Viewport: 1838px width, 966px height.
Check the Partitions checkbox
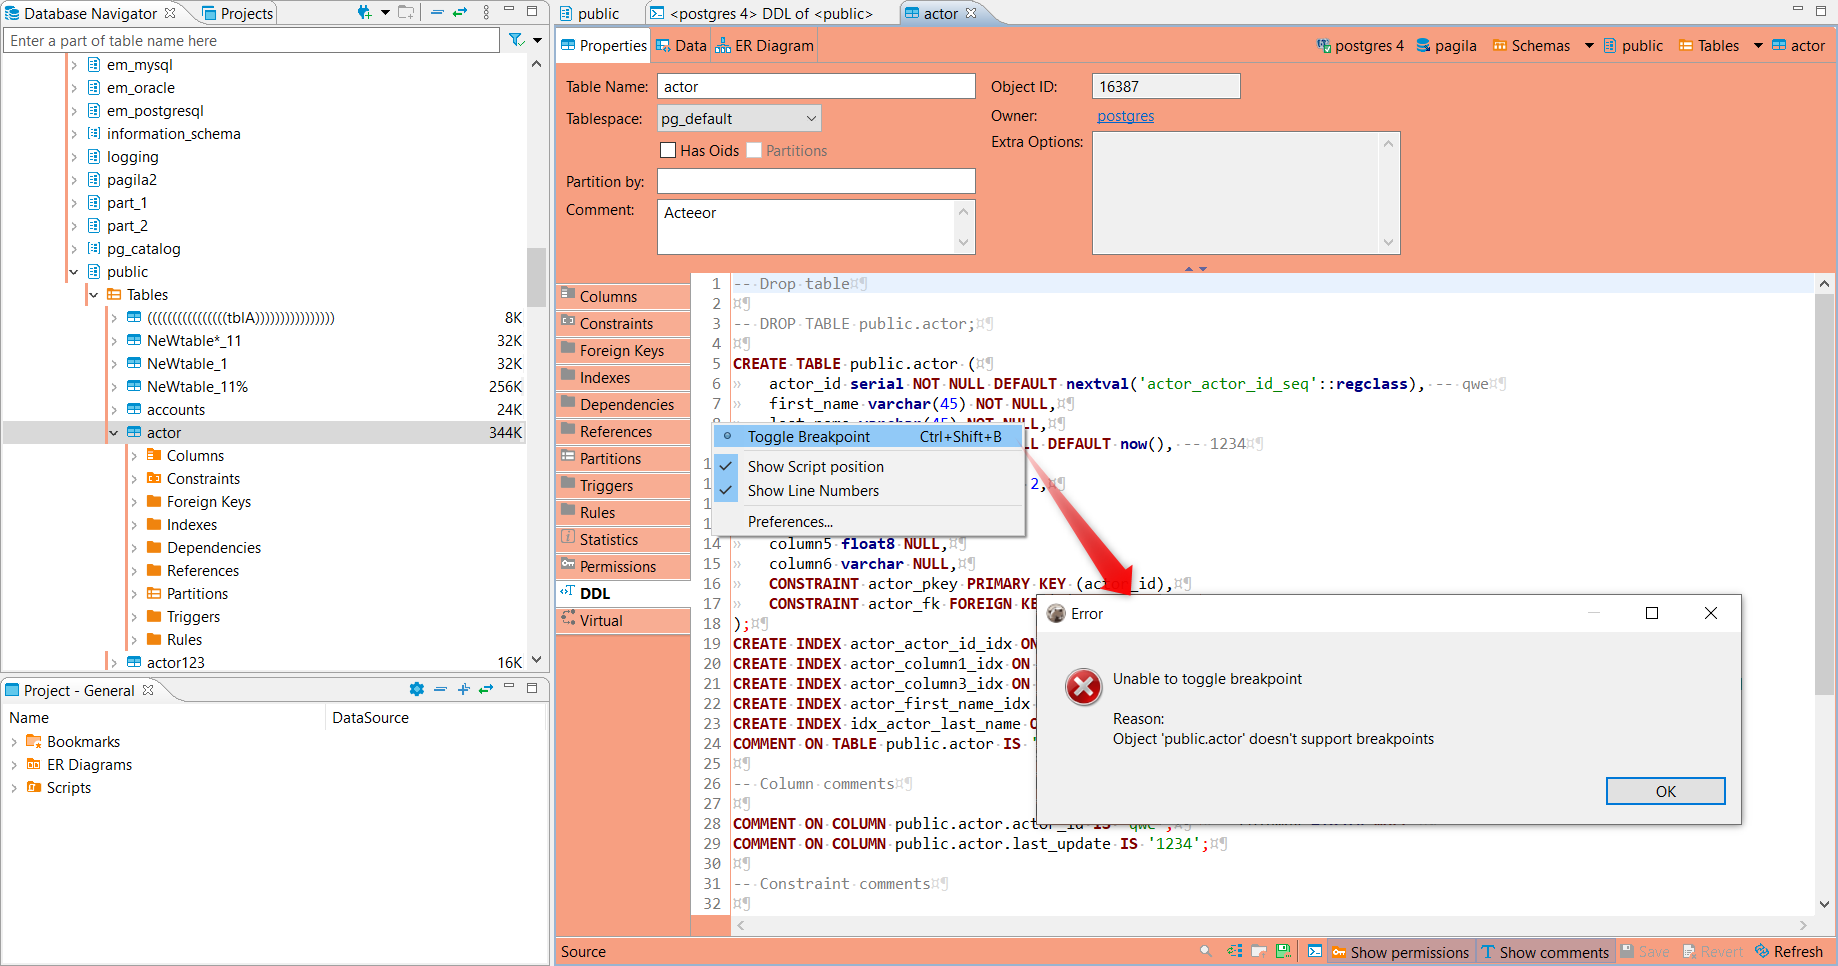click(x=753, y=150)
